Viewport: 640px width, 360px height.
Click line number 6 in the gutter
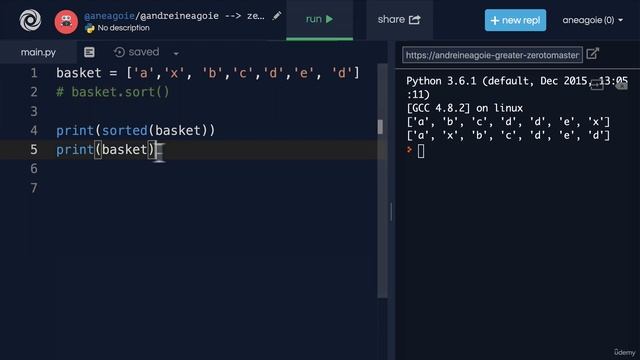click(34, 169)
